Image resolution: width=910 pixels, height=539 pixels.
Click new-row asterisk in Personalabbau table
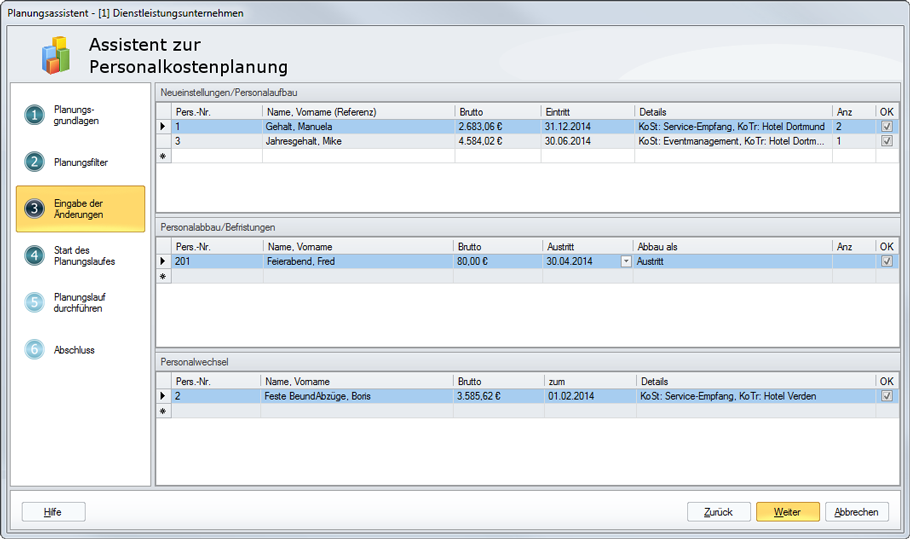pos(163,276)
